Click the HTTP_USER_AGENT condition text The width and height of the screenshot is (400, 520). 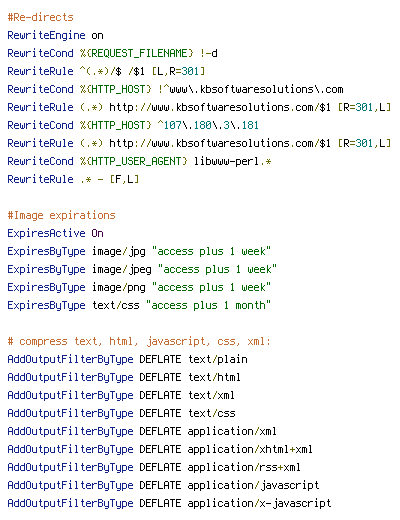tap(134, 161)
